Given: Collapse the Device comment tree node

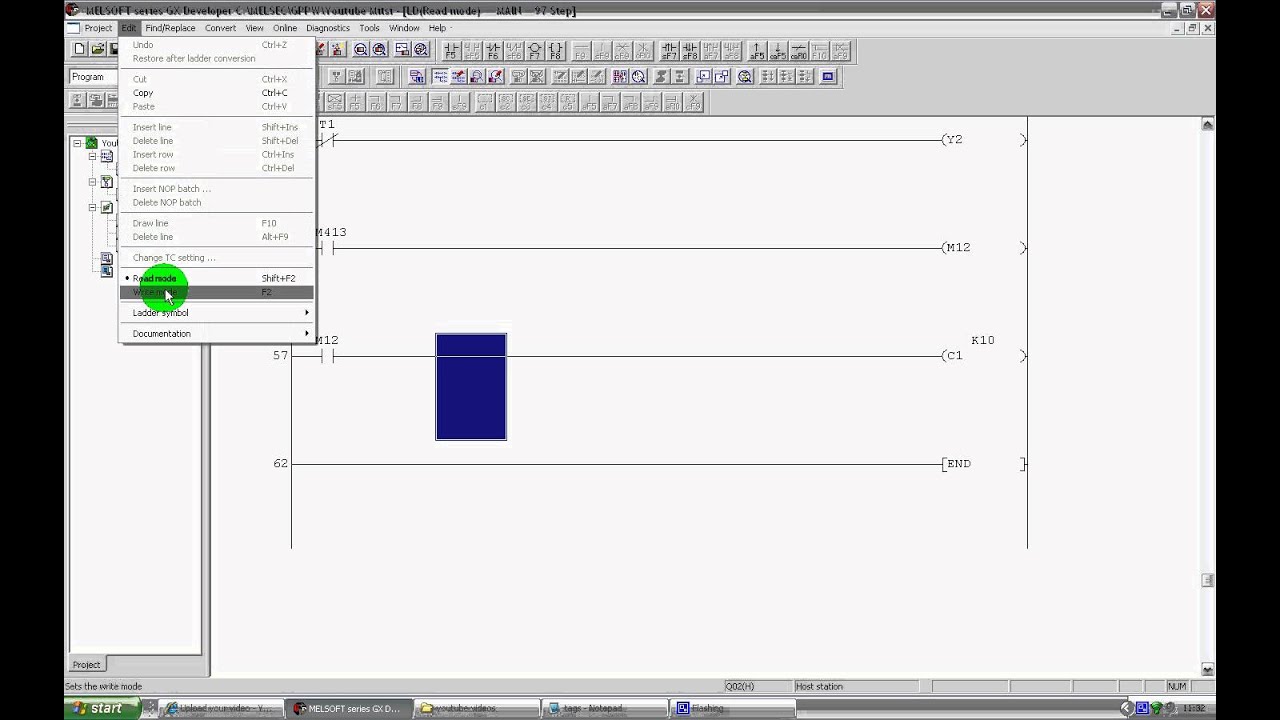Looking at the screenshot, I should pyautogui.click(x=92, y=182).
